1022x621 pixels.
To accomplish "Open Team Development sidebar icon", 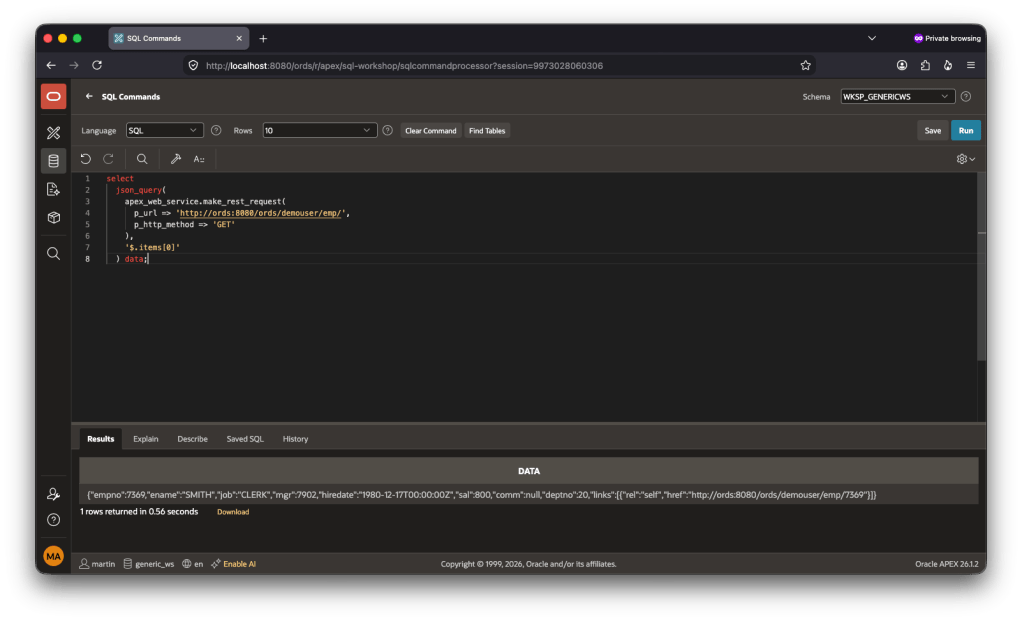I will pos(53,189).
